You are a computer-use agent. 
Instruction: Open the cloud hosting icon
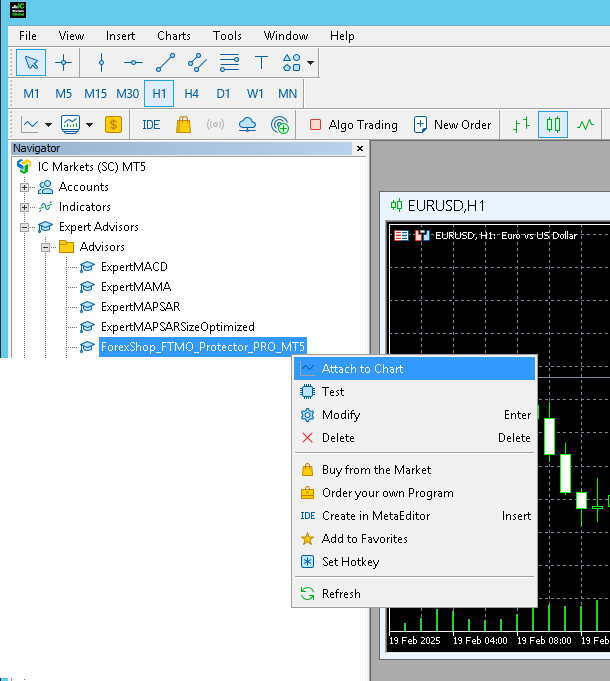click(x=247, y=125)
